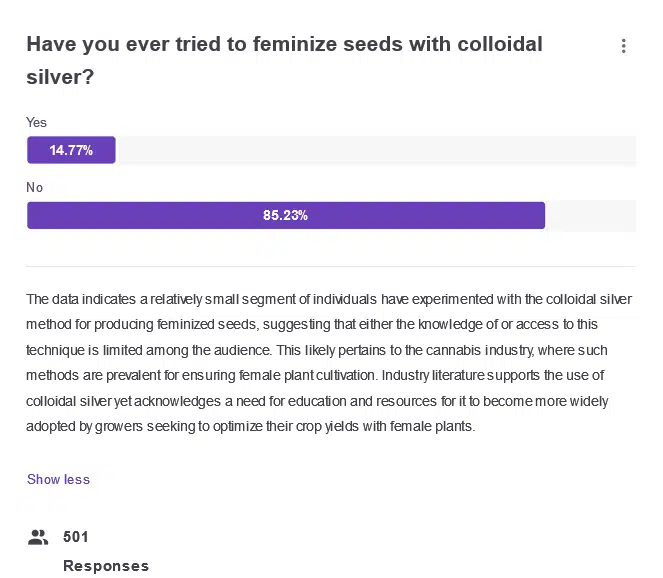Click the unfilled grey part of No bar

(590, 215)
